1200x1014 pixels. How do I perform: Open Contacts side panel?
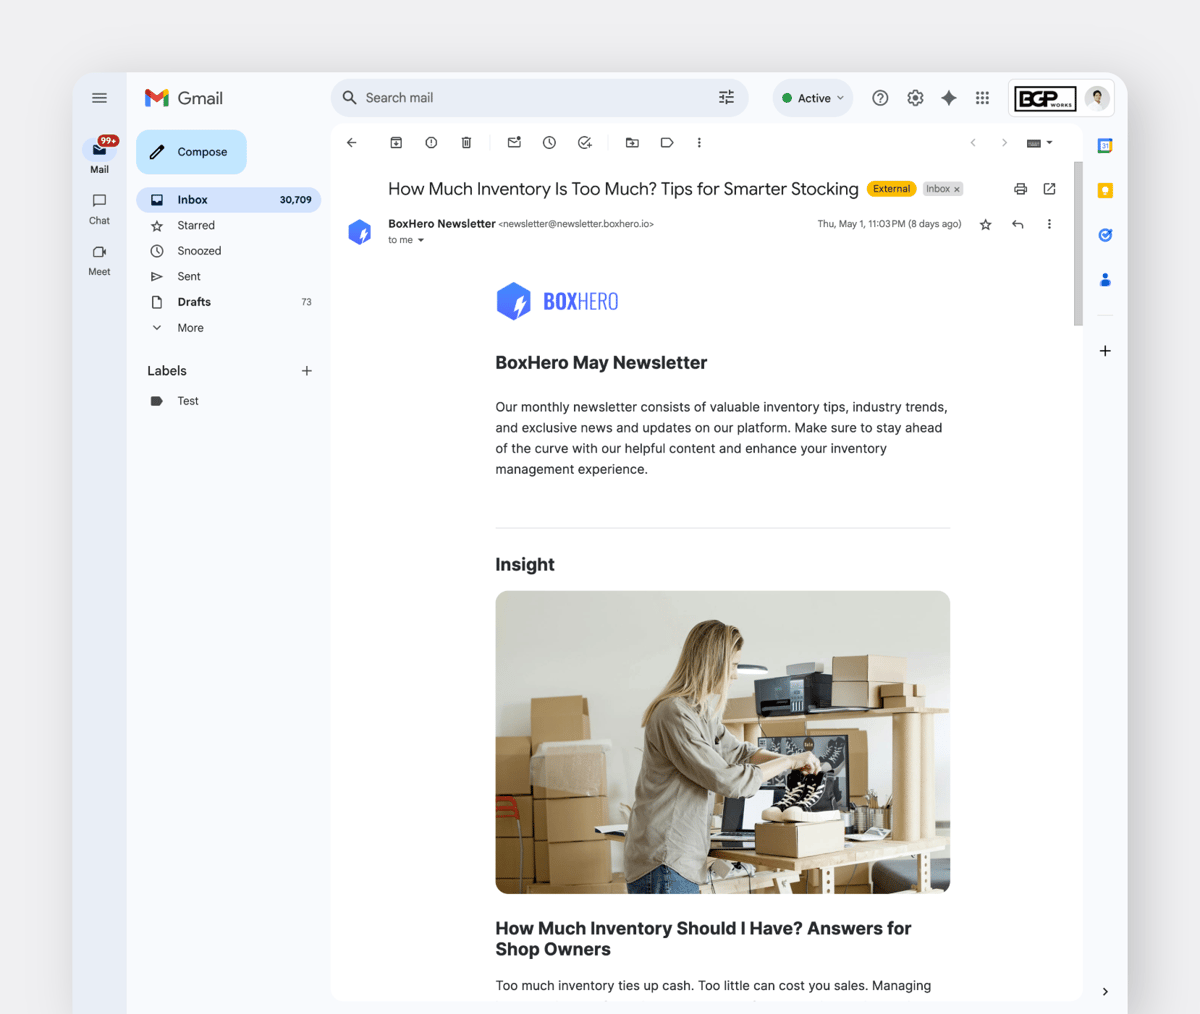coord(1105,280)
